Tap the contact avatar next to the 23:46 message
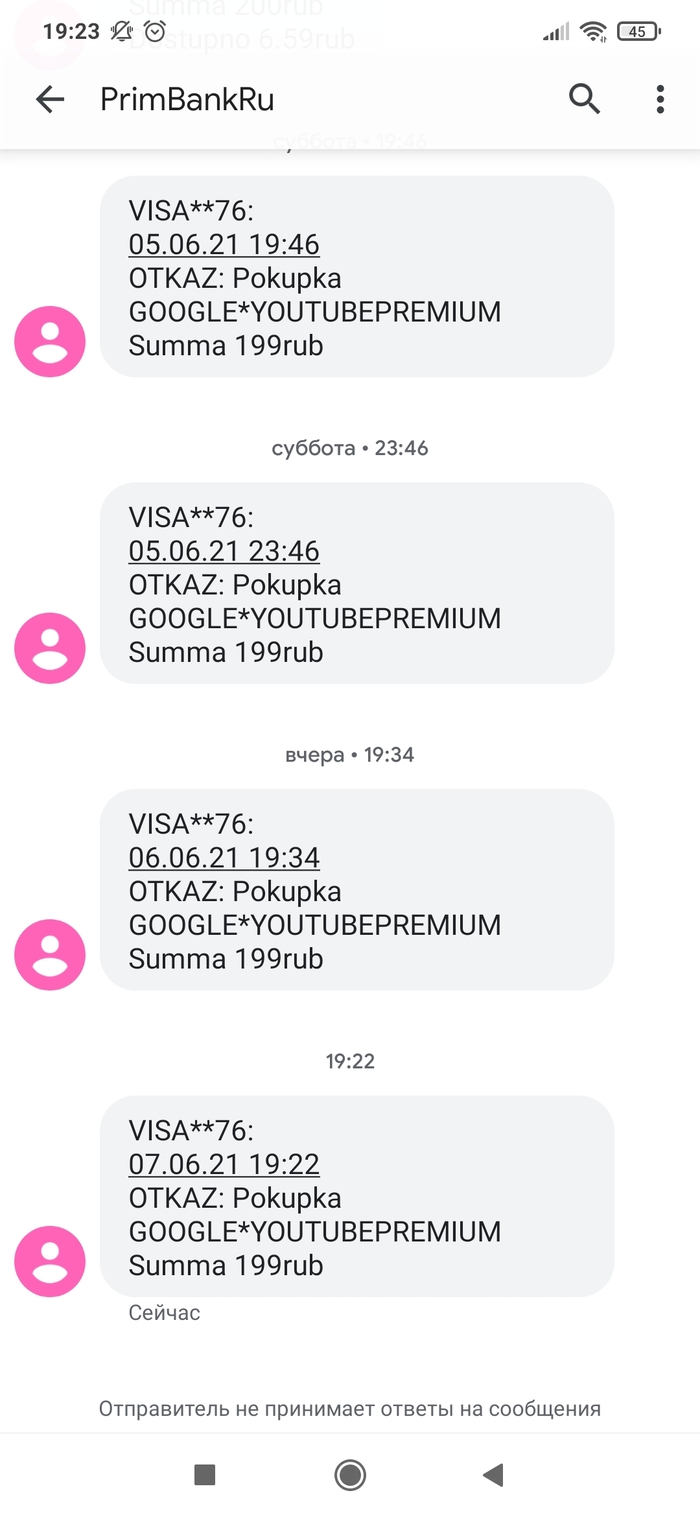This screenshot has height=1517, width=700. click(49, 648)
